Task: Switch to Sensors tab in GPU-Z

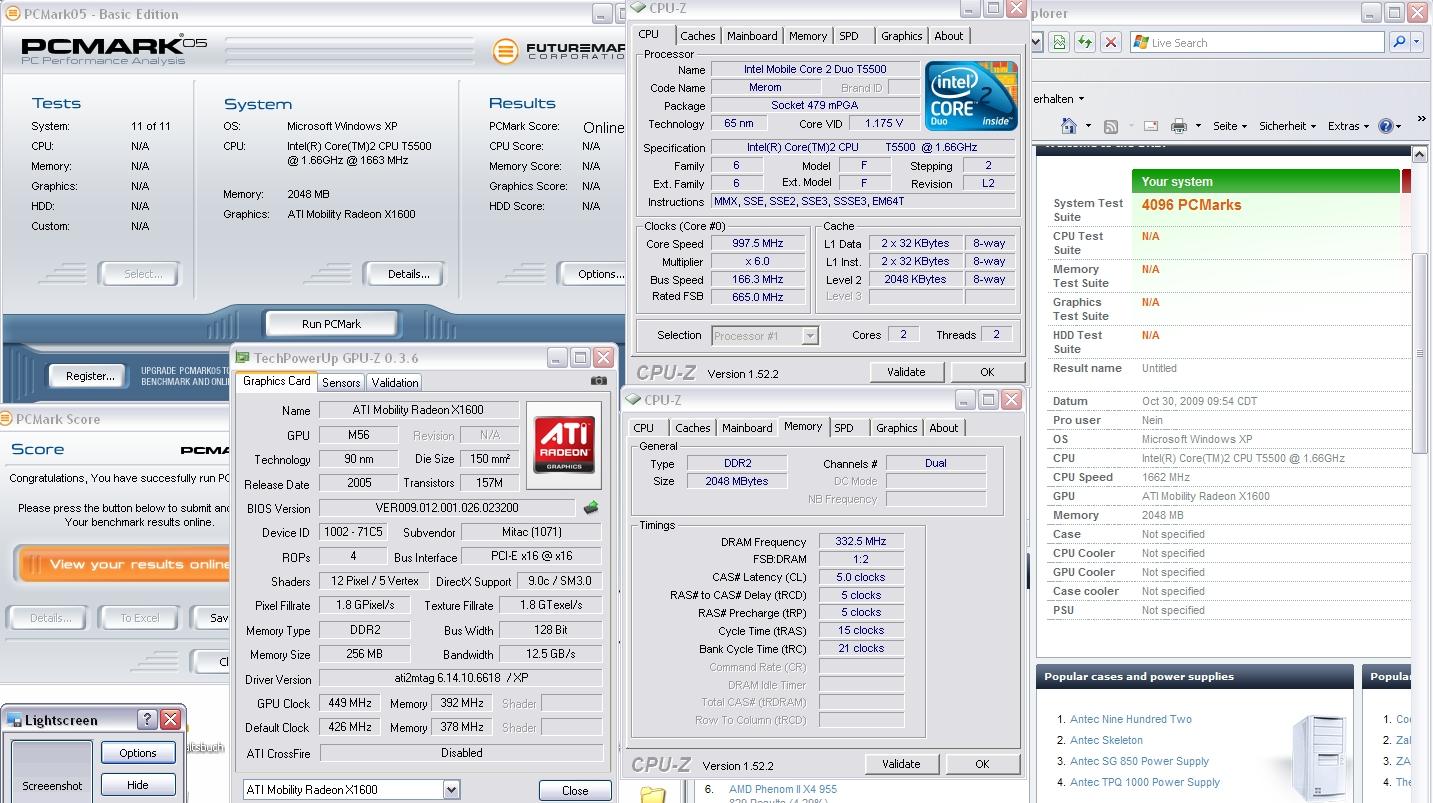Action: point(341,383)
